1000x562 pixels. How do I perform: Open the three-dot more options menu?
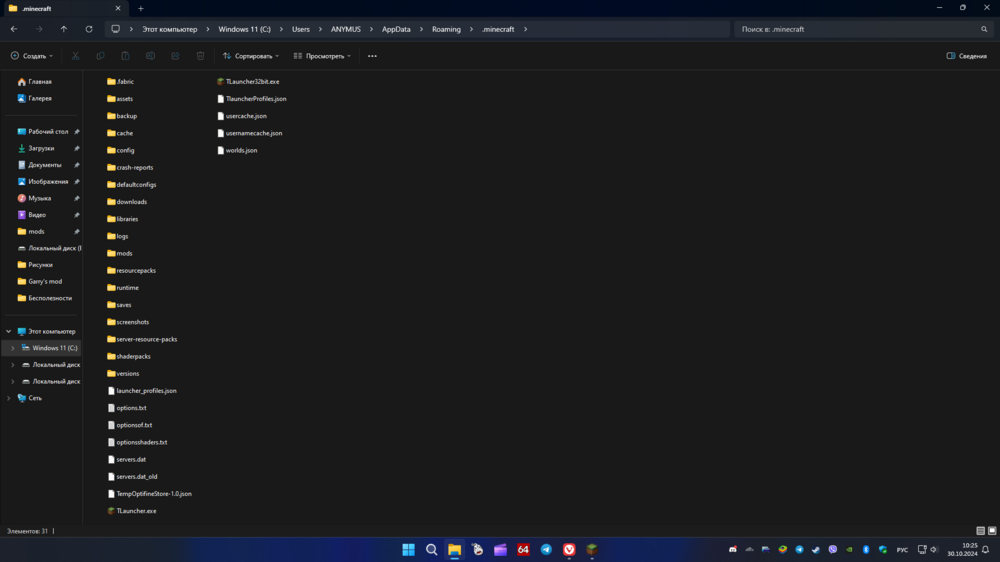point(372,56)
